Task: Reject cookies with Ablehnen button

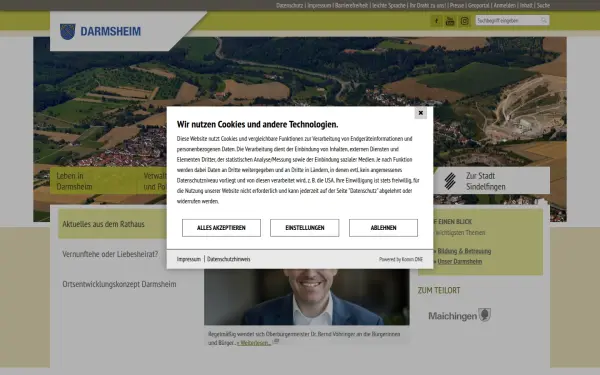Action: 383,228
